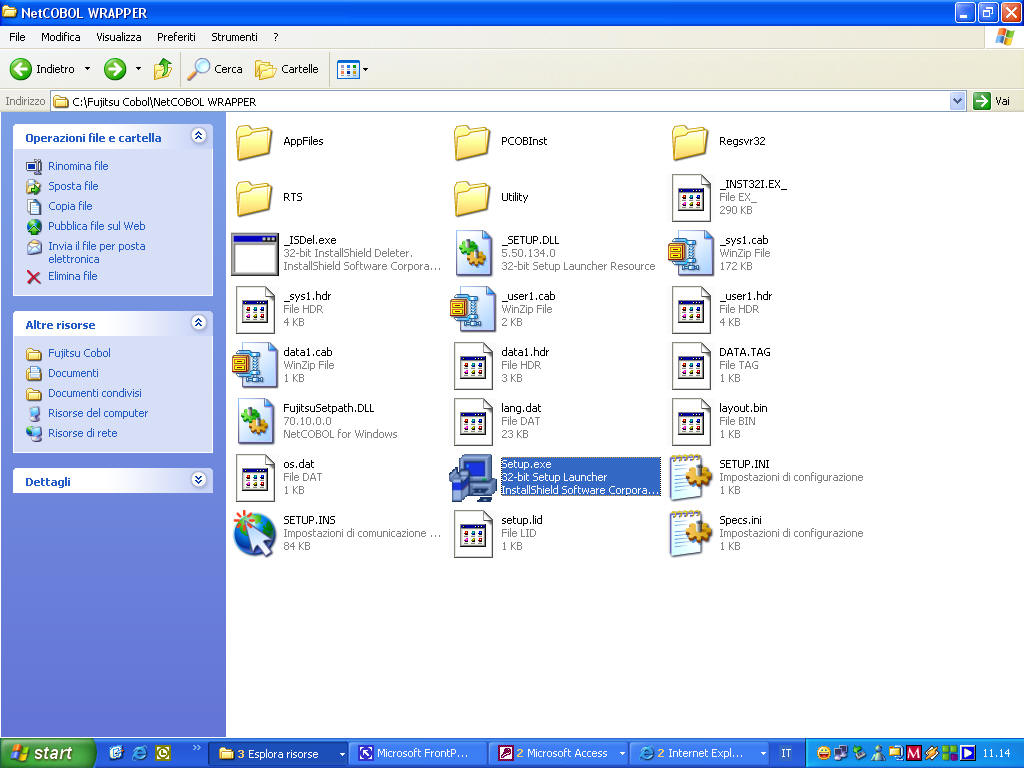Click Rinomina file link
Viewport: 1024px width, 768px height.
tap(78, 166)
